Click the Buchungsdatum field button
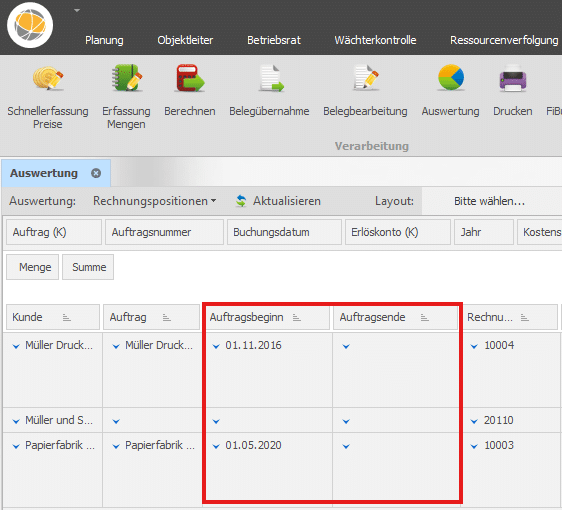Image resolution: width=562 pixels, height=510 pixels. [x=284, y=232]
